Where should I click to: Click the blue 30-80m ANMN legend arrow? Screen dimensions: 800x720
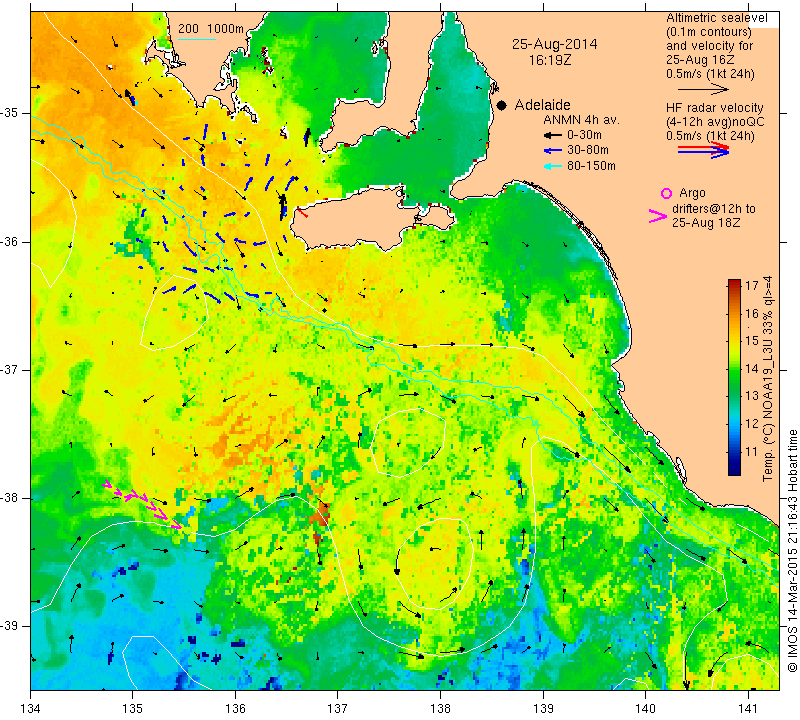coord(552,151)
